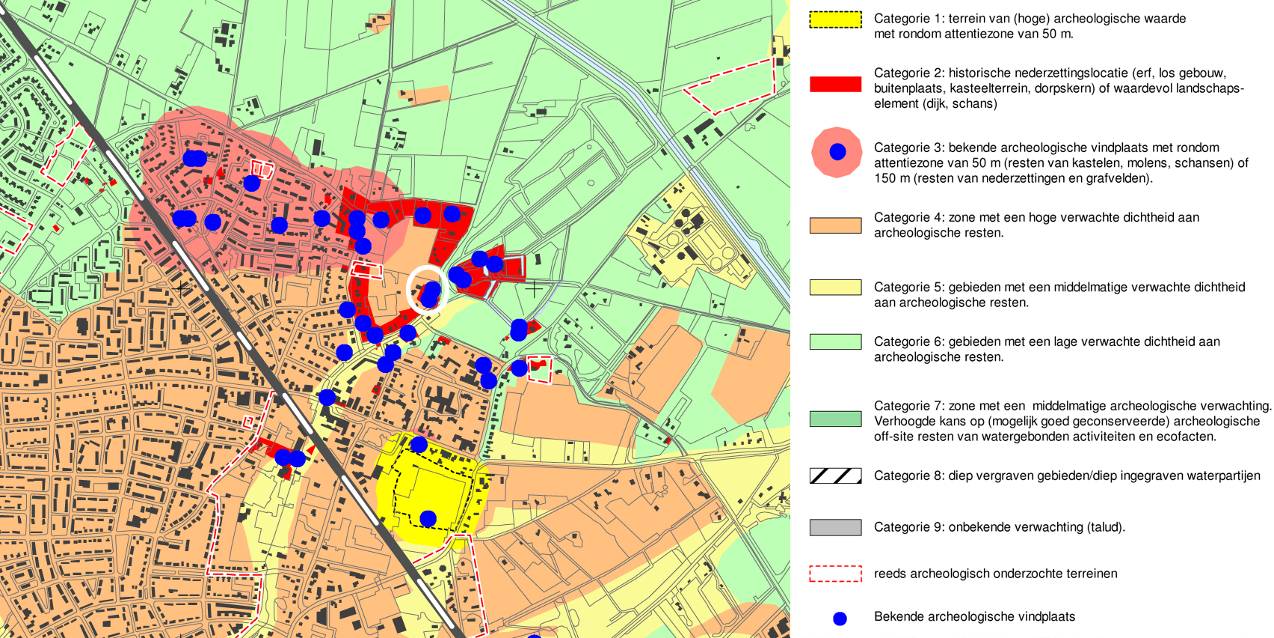Image resolution: width=1274 pixels, height=638 pixels.
Task: Click the blue dot legend symbol for Bekende archeologische vindplaats
Action: [x=839, y=619]
